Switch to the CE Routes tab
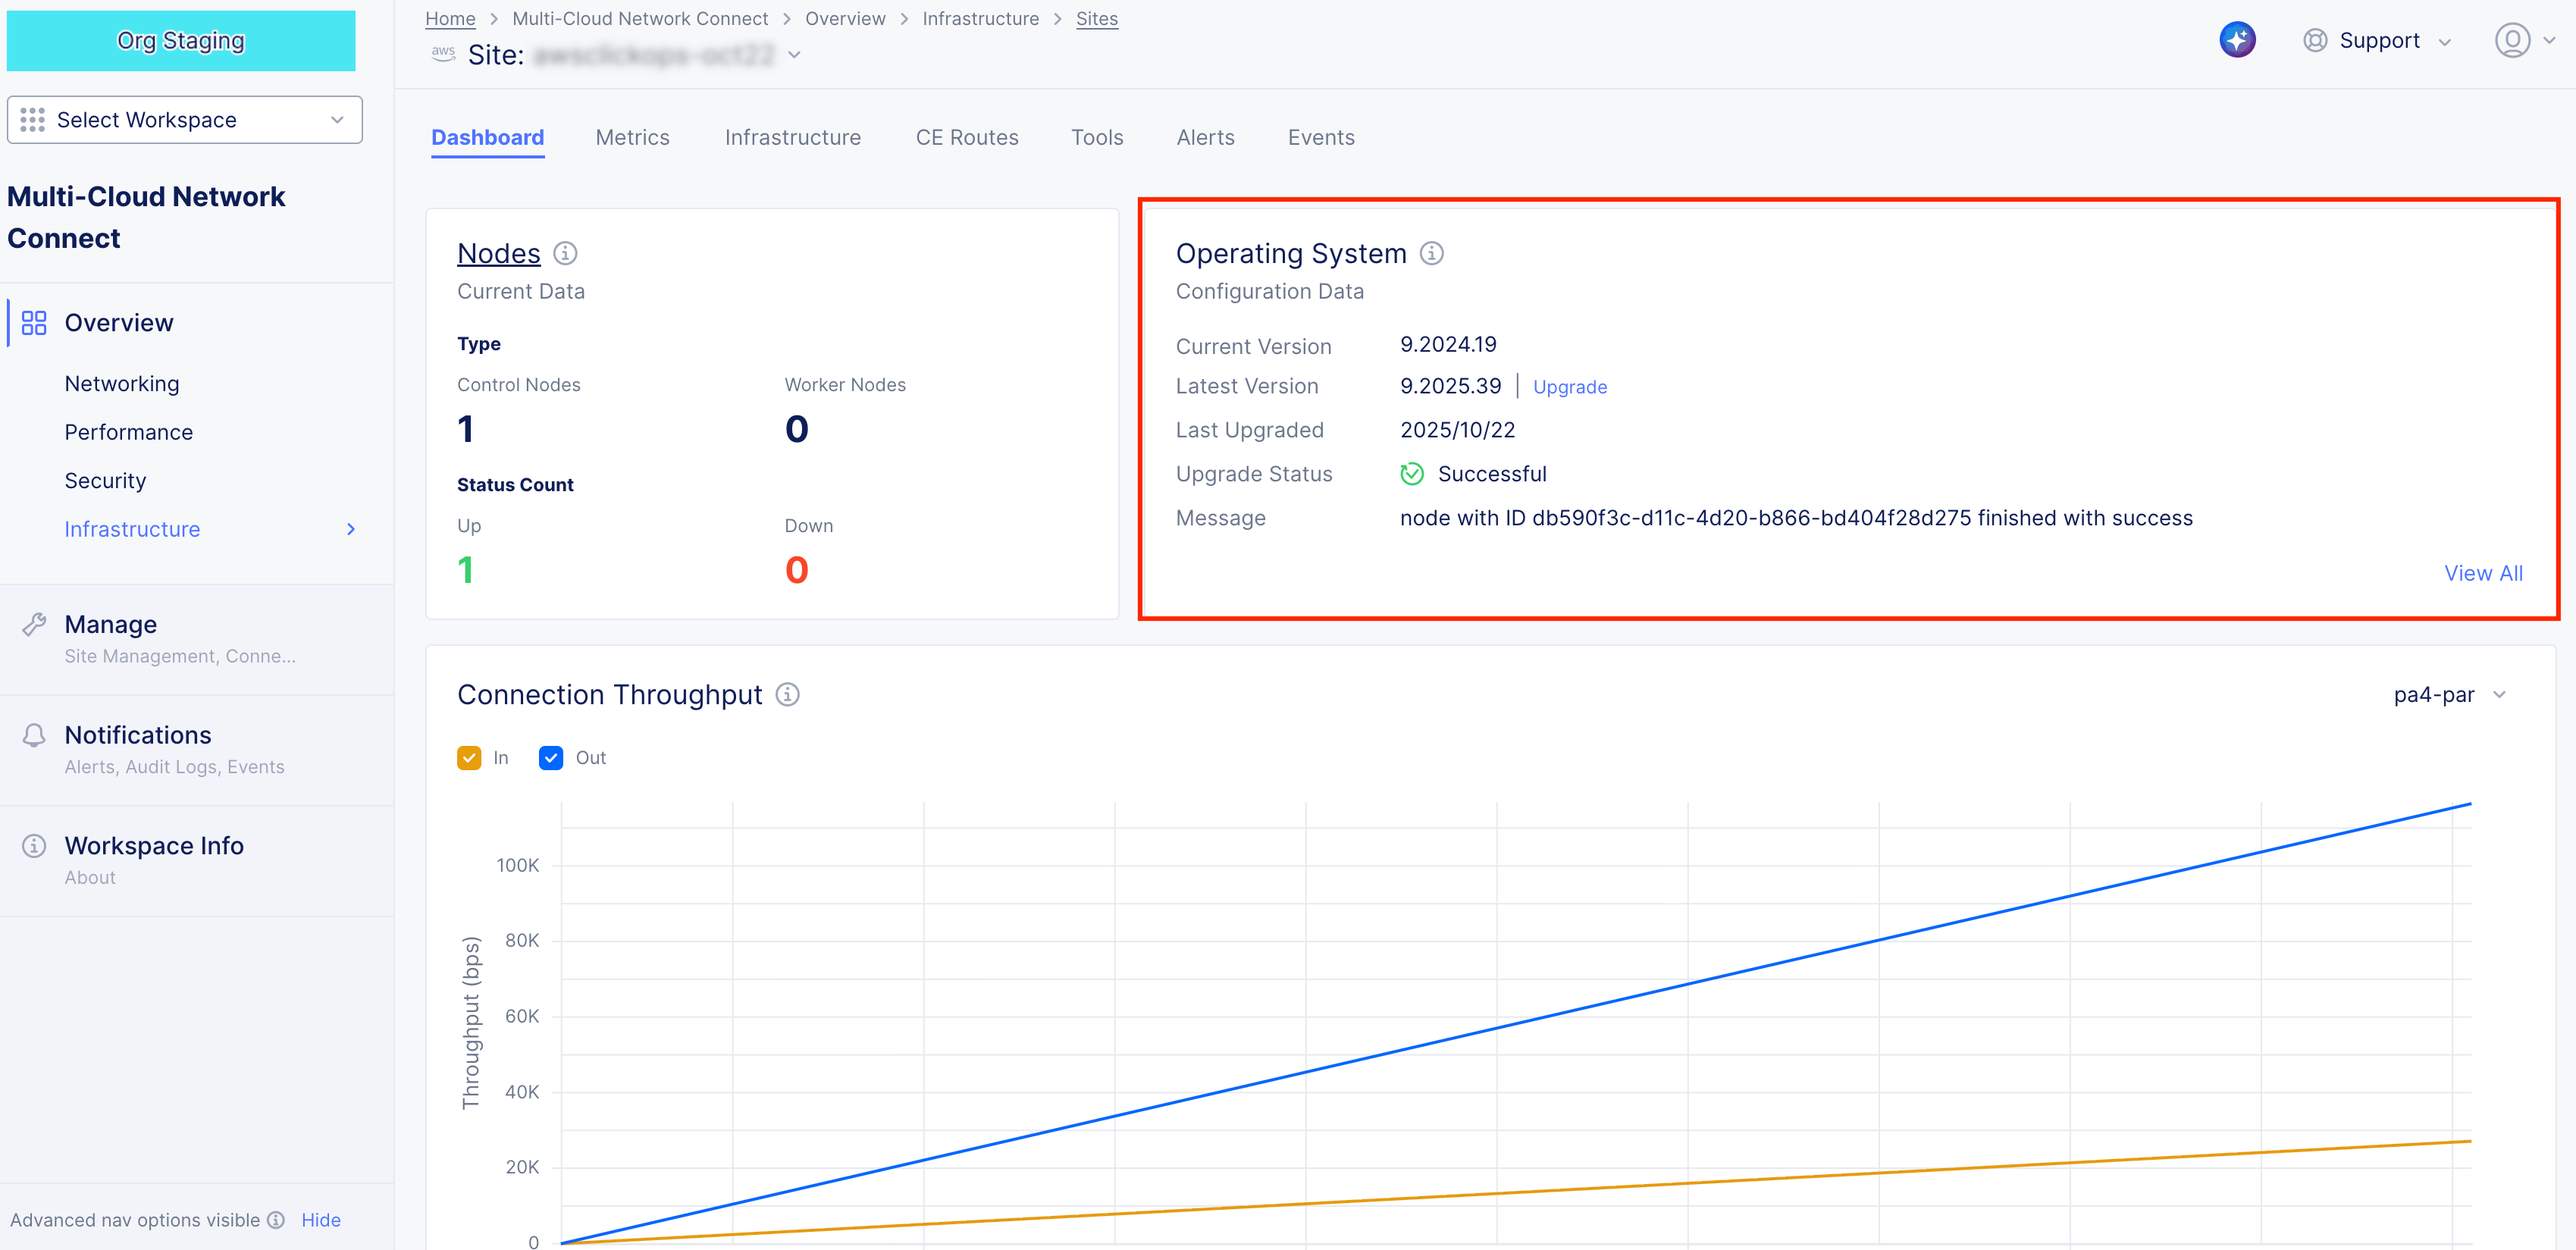 [x=966, y=137]
